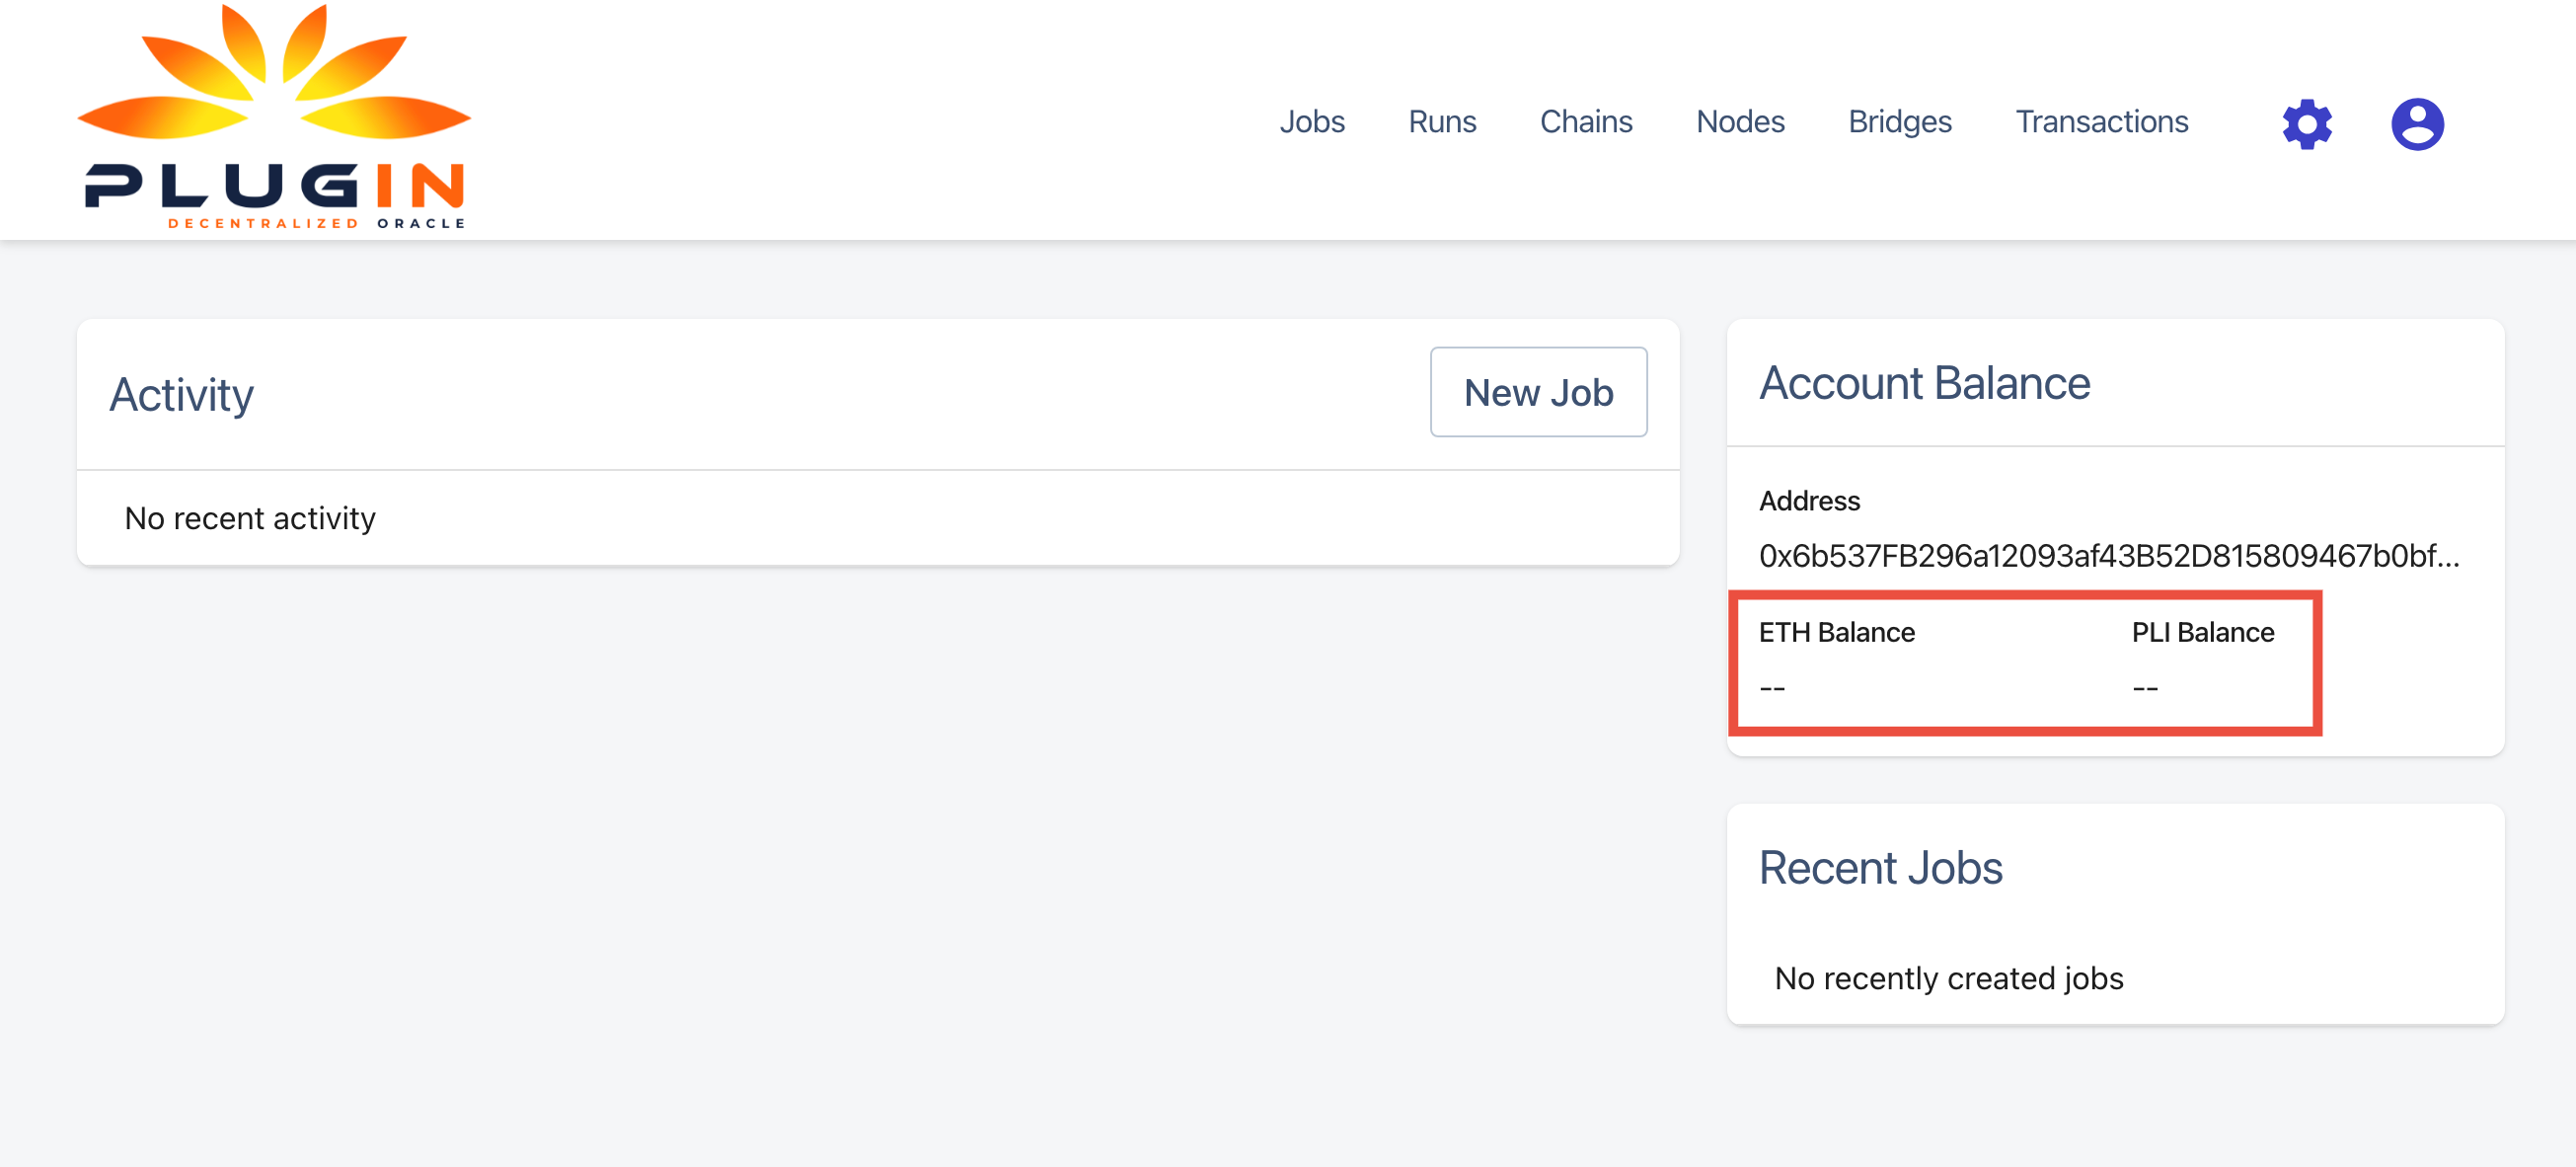Open the Chains navigation item
2576x1167 pixels.
tap(1587, 121)
